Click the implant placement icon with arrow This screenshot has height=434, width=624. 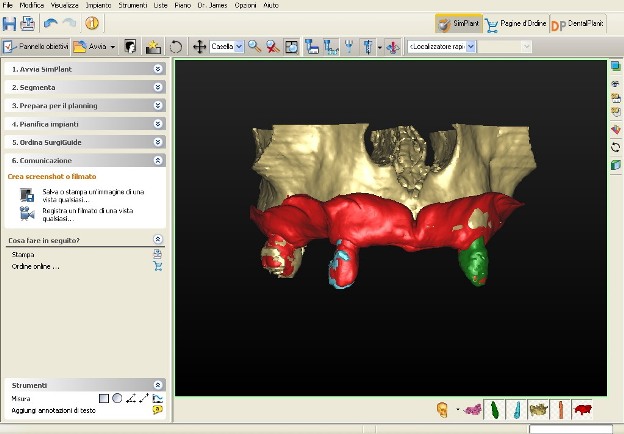point(367,47)
